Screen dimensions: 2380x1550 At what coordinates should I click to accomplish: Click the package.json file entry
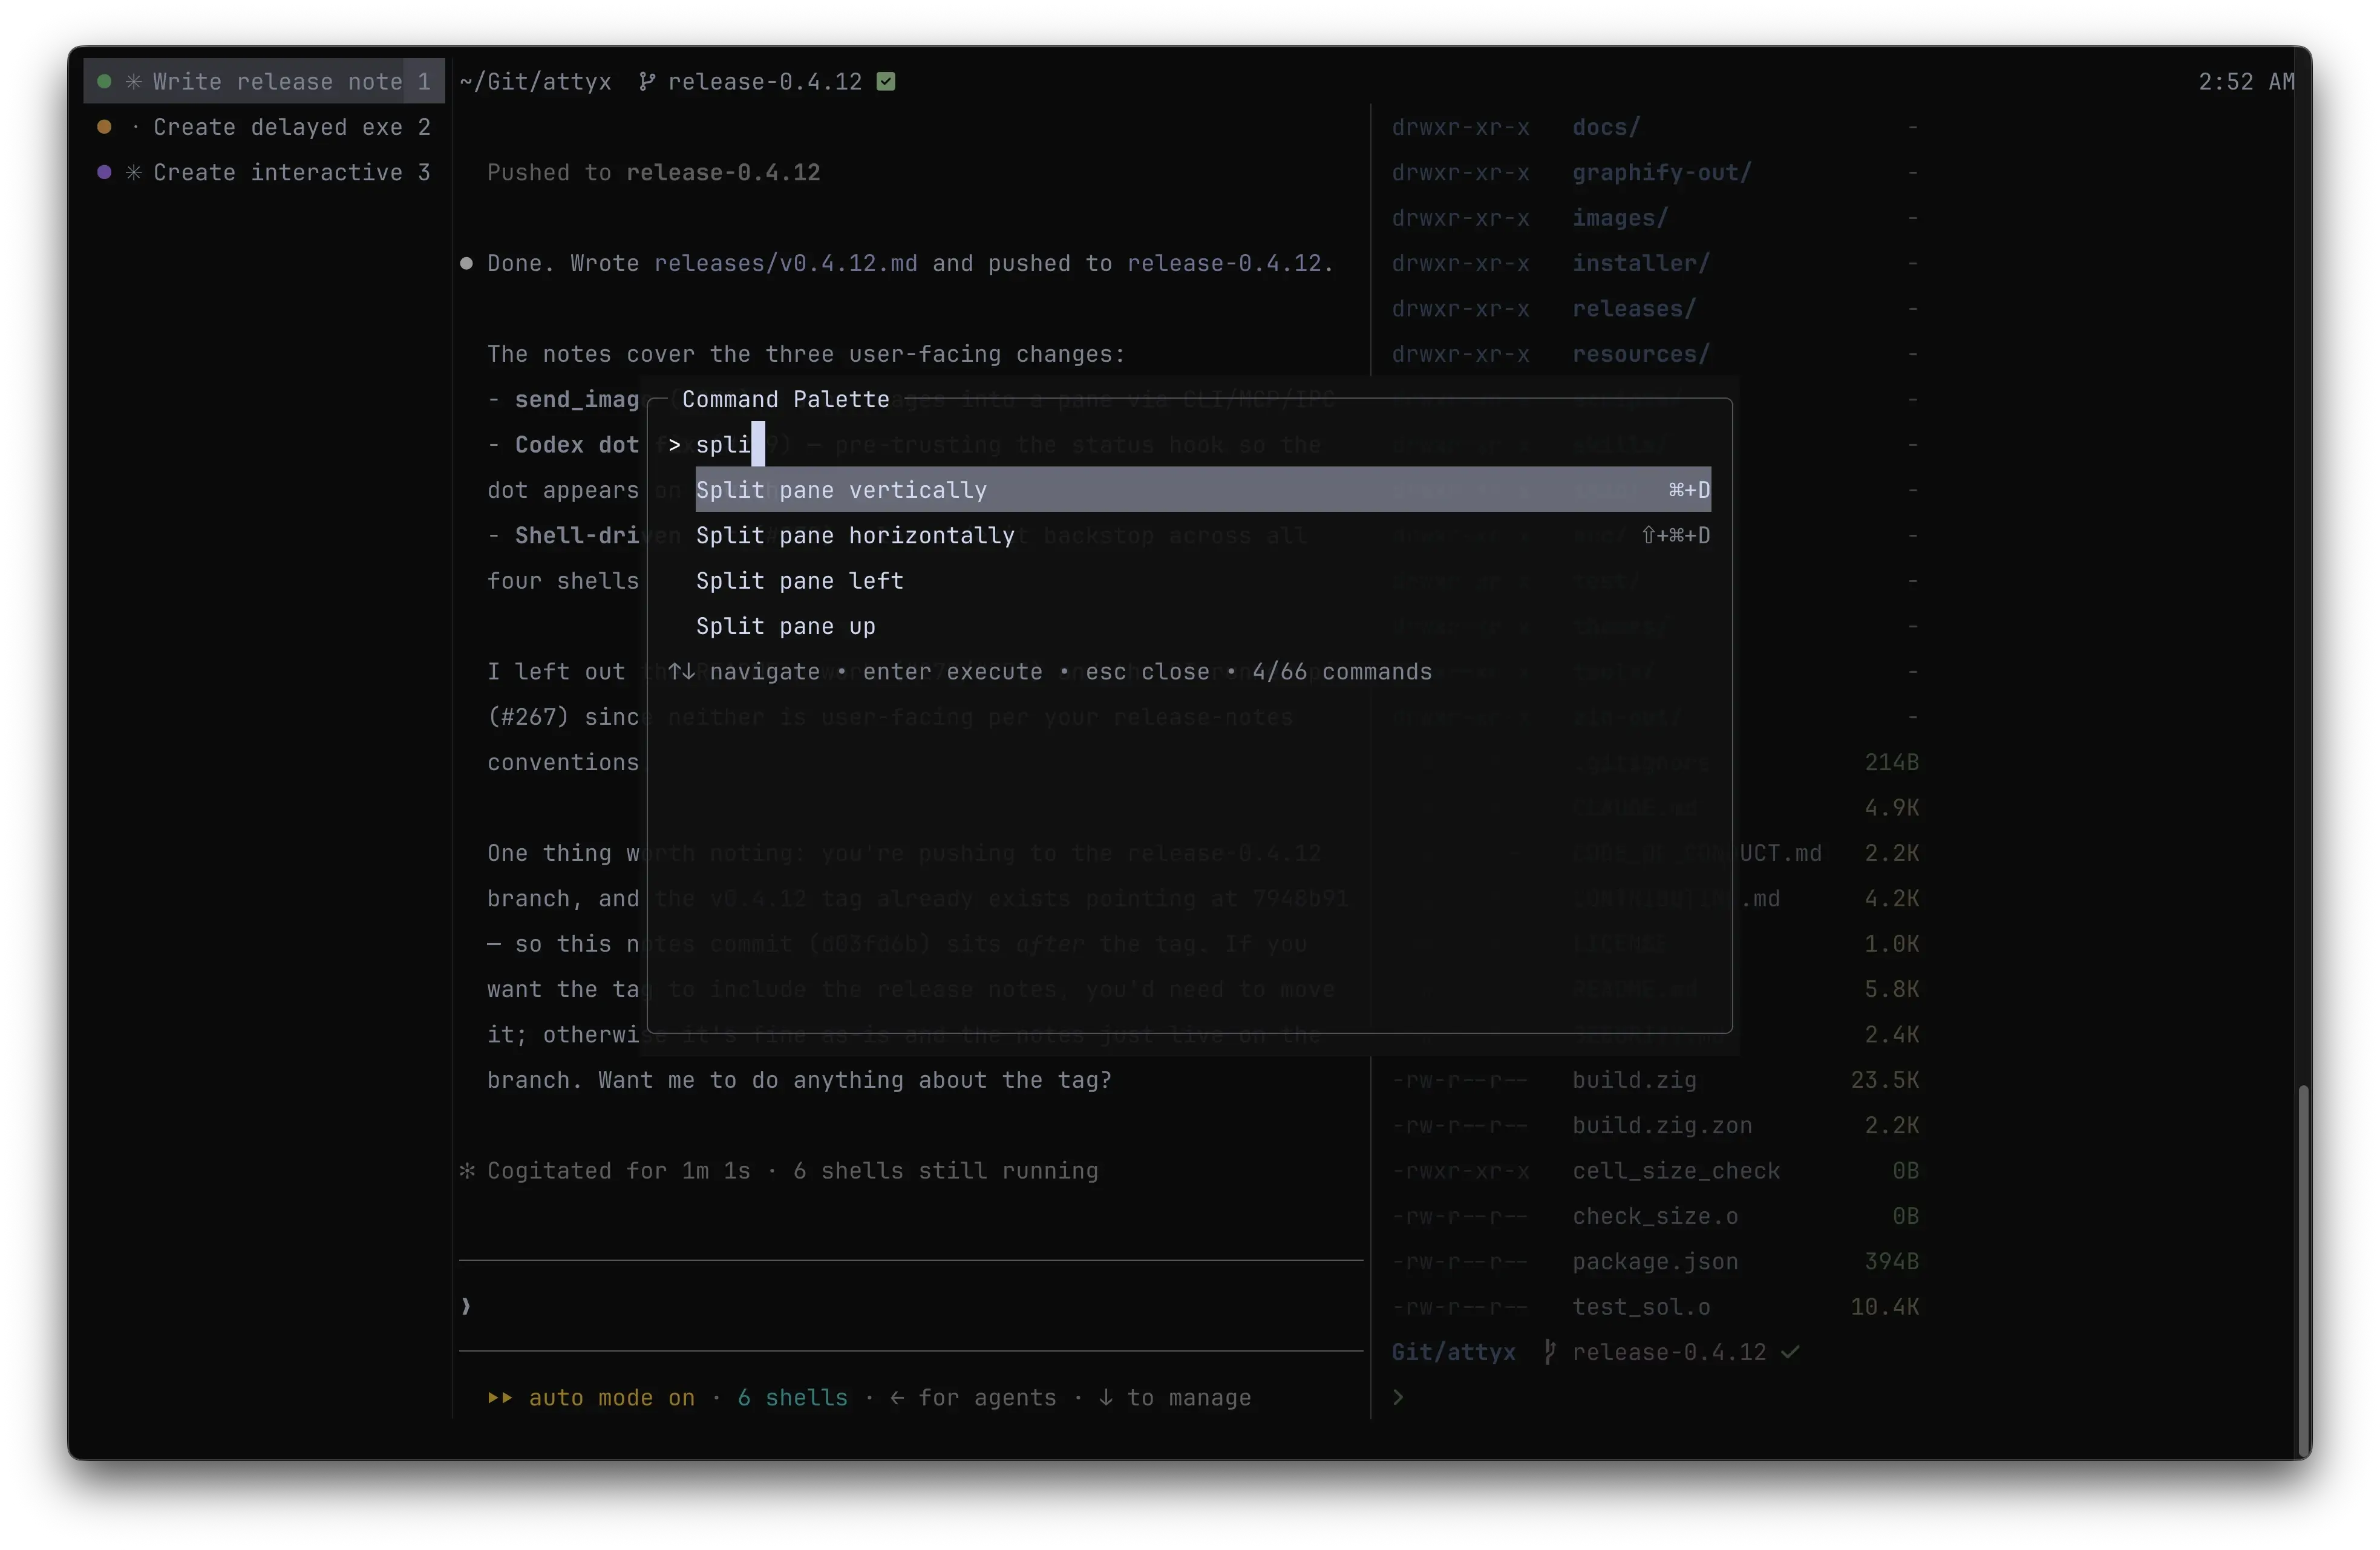point(1655,1262)
